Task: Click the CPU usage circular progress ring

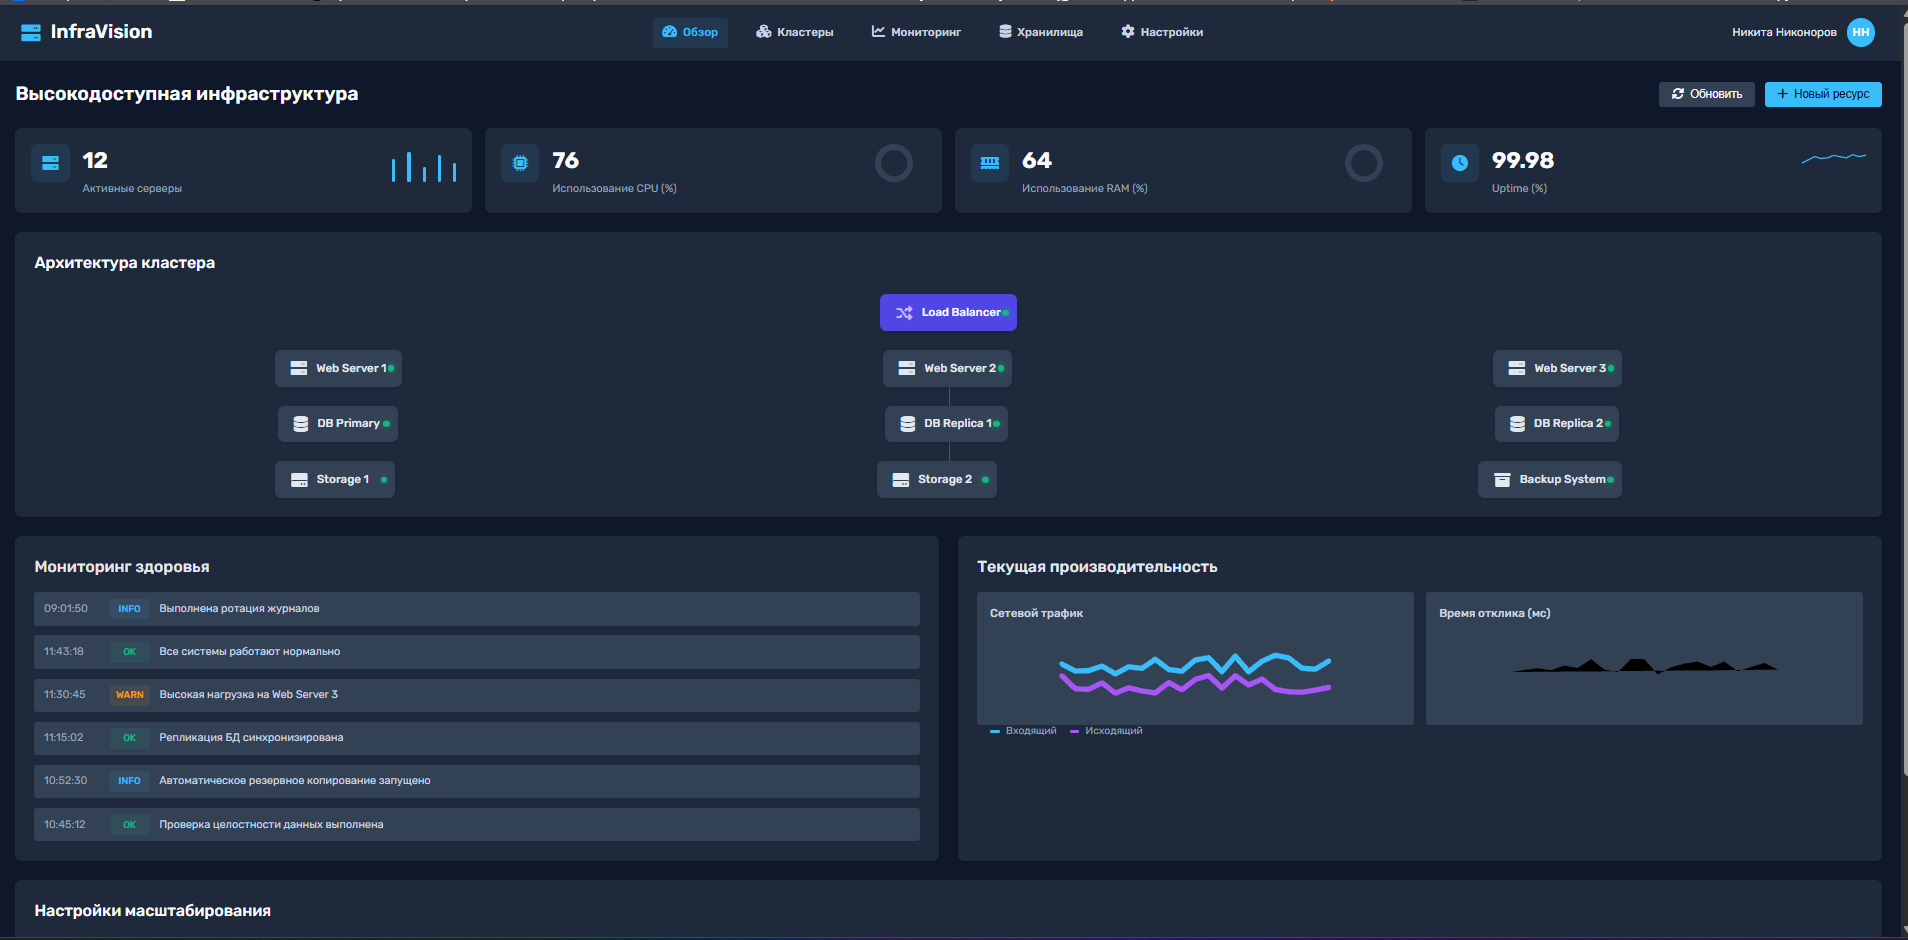Action: click(x=894, y=163)
